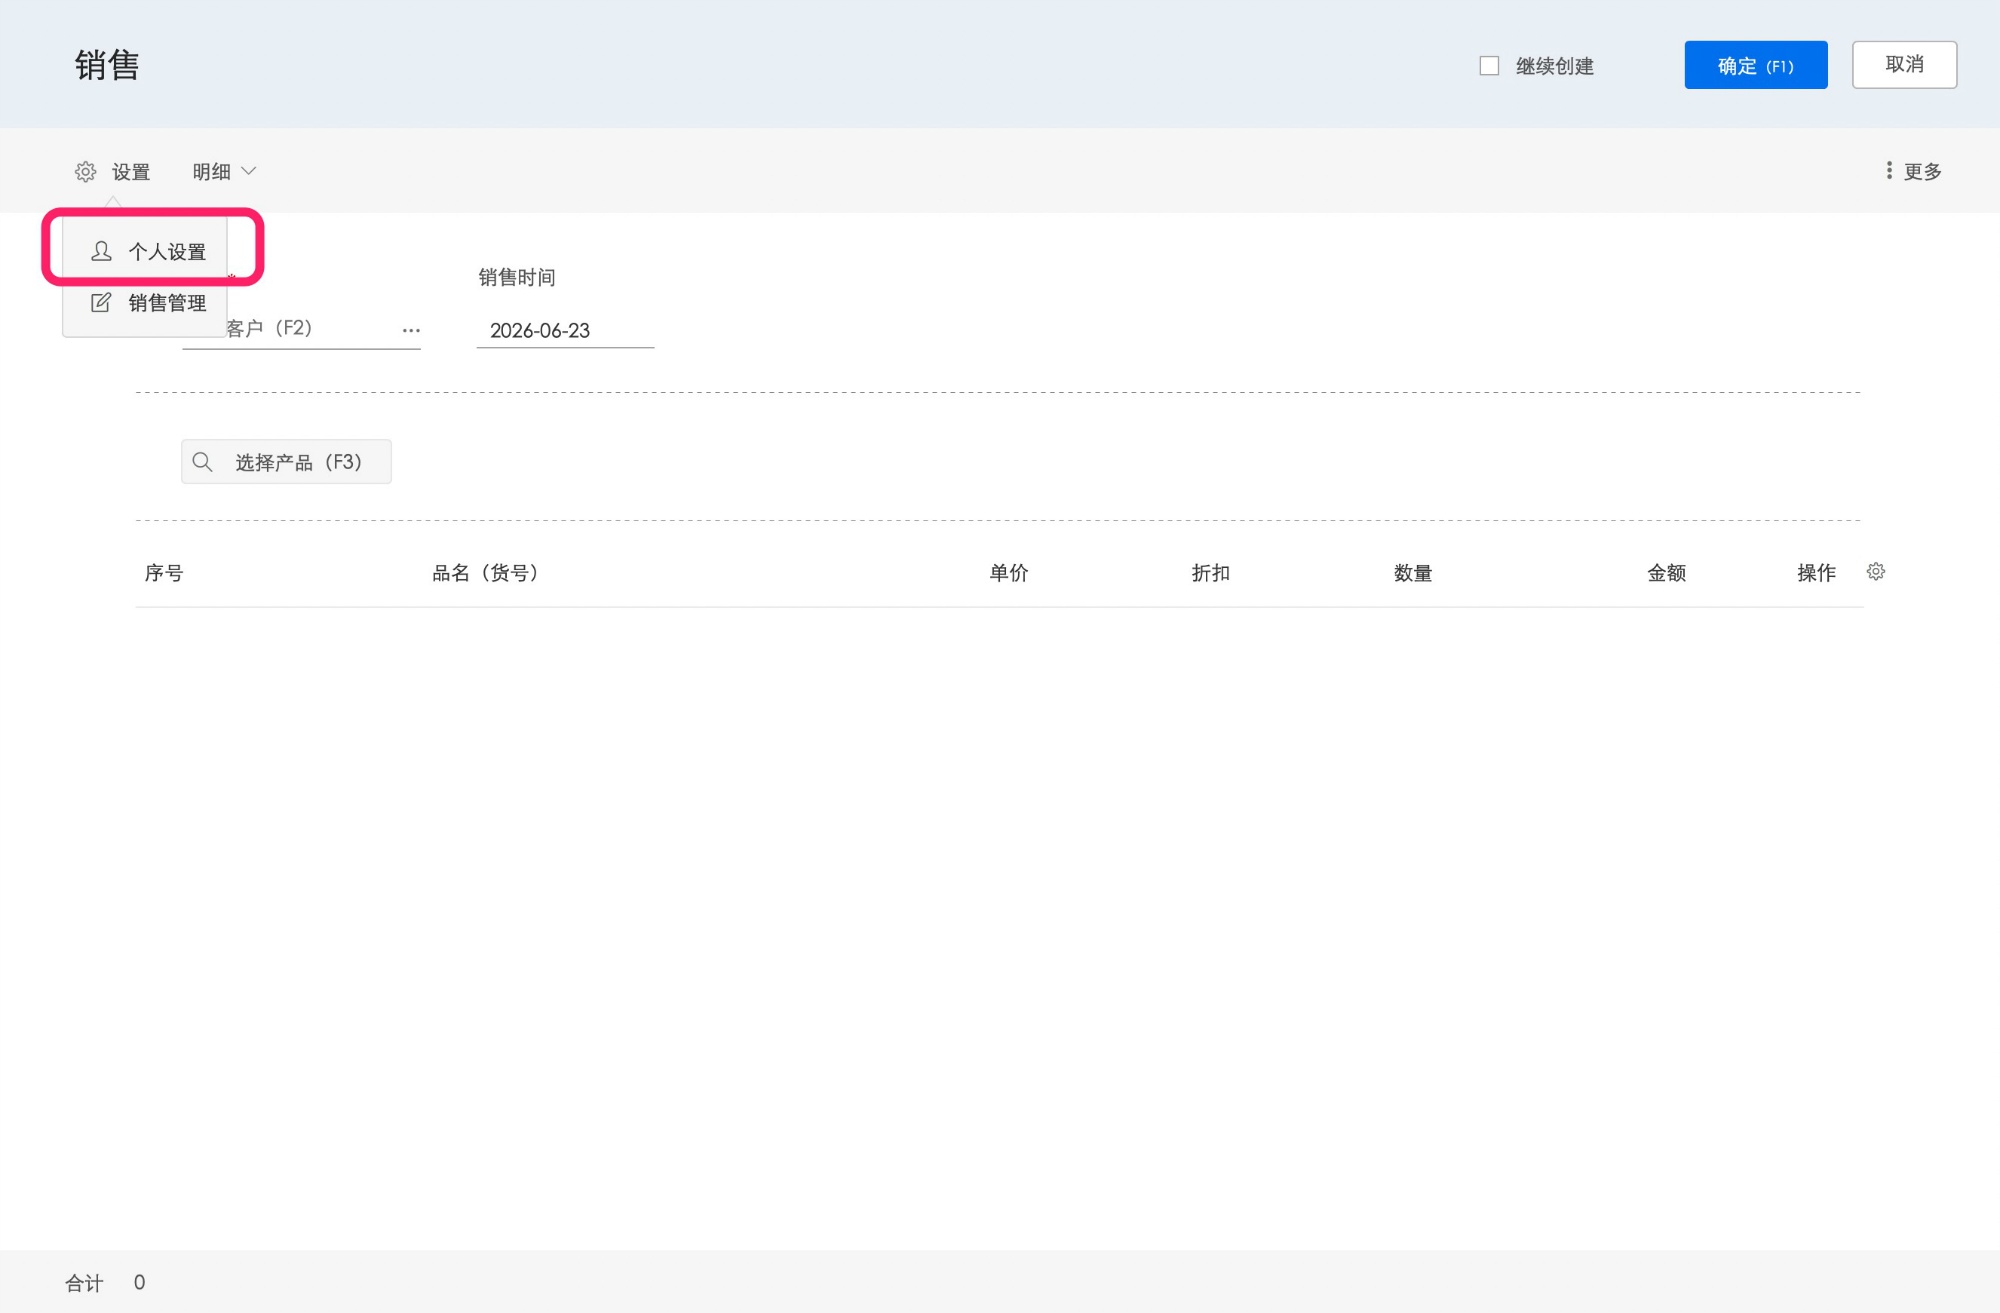Expand the 明细 dropdown
This screenshot has height=1313, width=2000.
coord(224,172)
